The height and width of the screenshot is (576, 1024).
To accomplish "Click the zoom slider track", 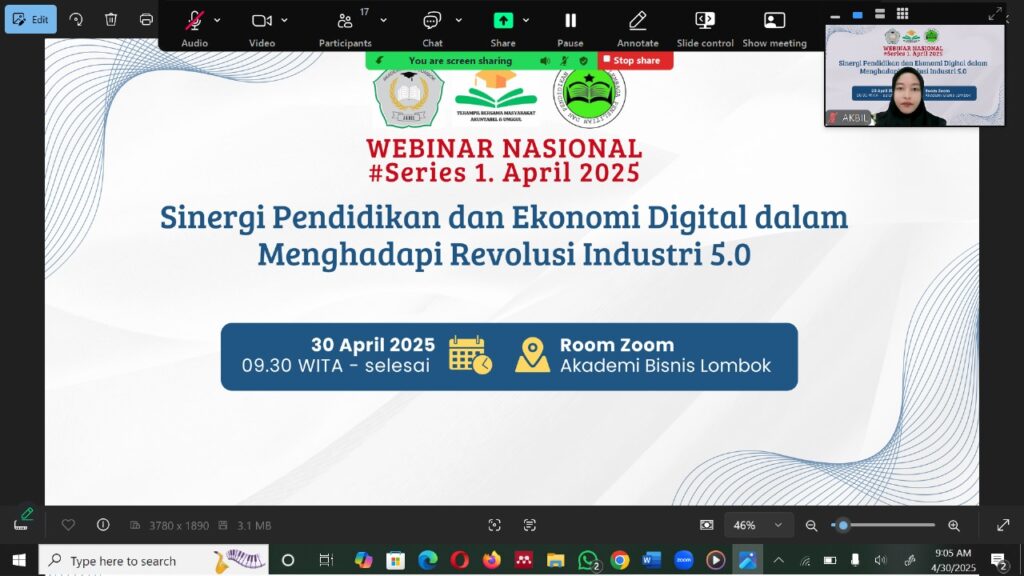I will point(883,524).
